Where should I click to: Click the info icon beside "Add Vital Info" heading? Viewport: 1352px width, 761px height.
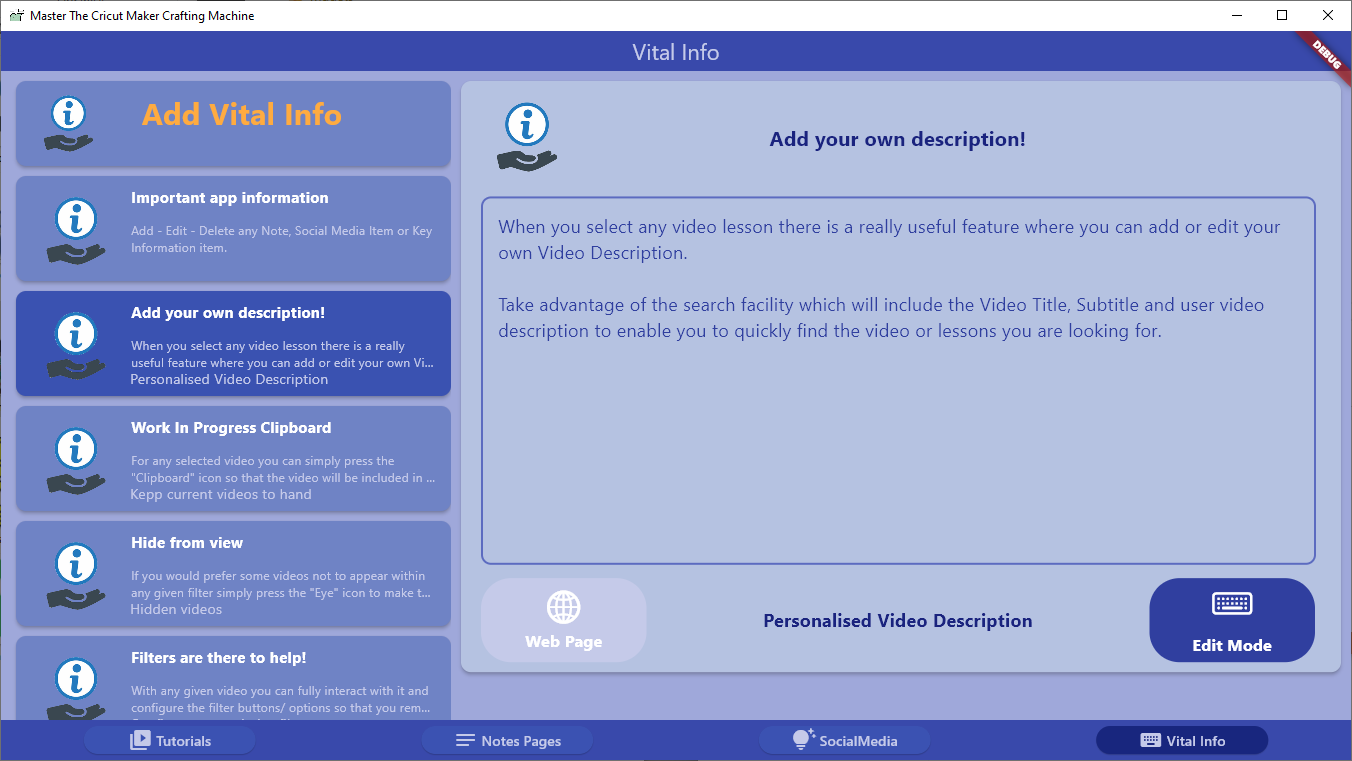[67, 122]
